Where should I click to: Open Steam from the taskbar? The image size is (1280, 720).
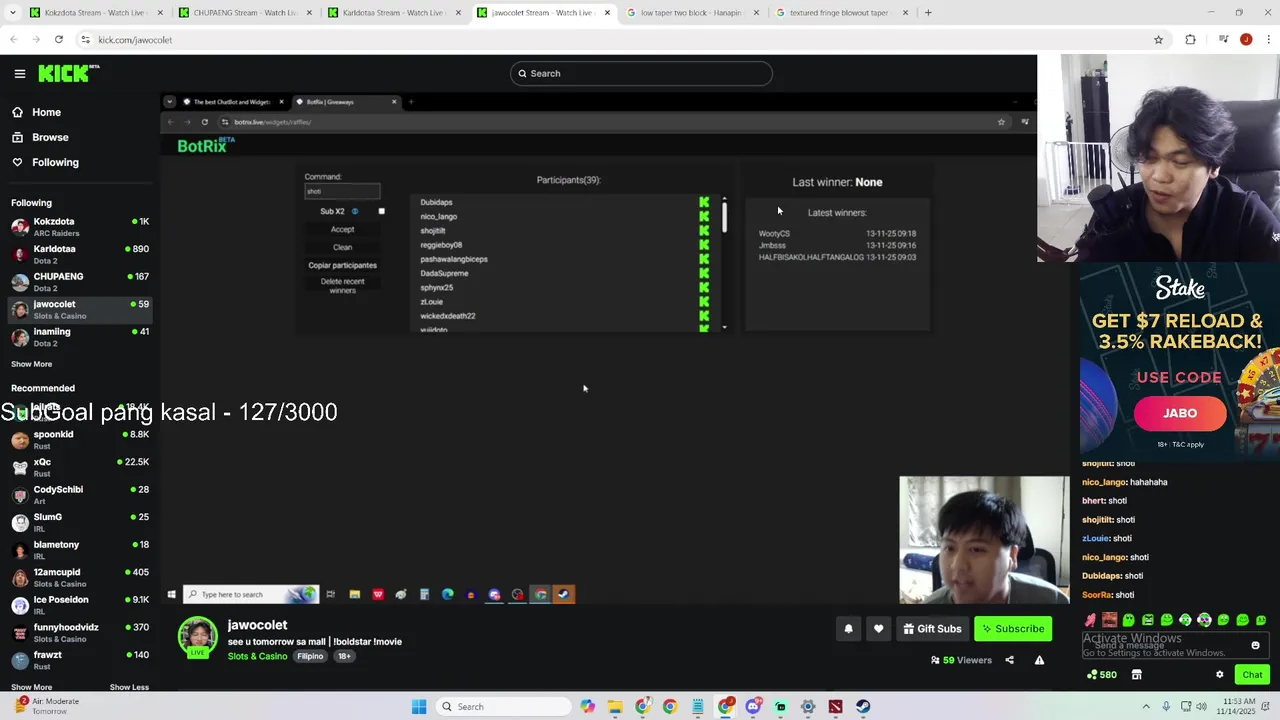863,707
